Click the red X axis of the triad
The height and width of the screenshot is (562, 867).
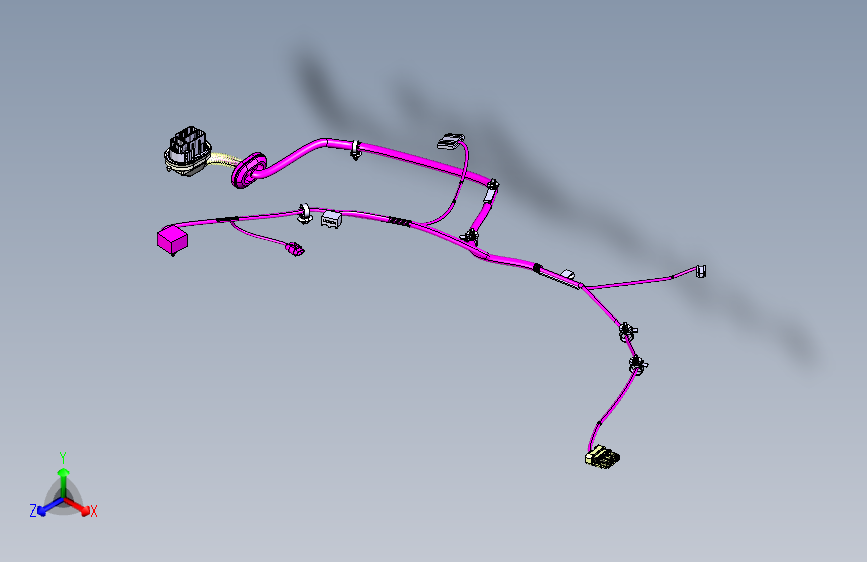pyautogui.click(x=79, y=507)
